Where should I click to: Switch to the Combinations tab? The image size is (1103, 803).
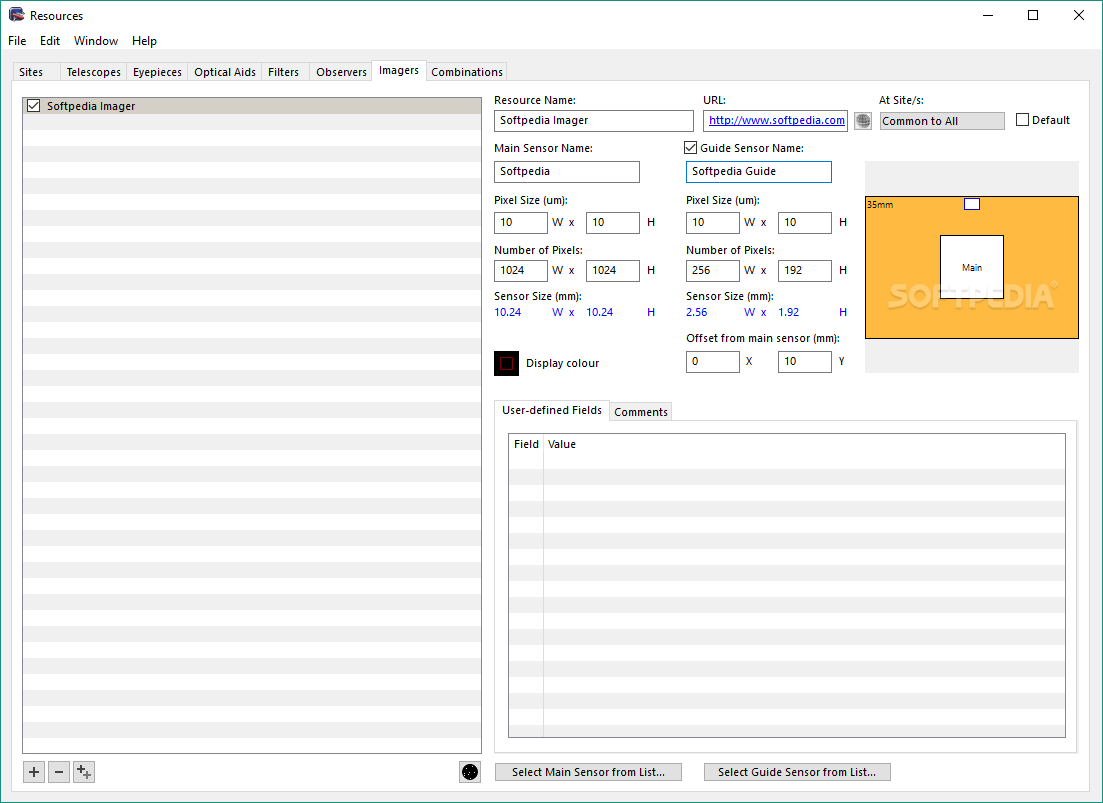467,72
